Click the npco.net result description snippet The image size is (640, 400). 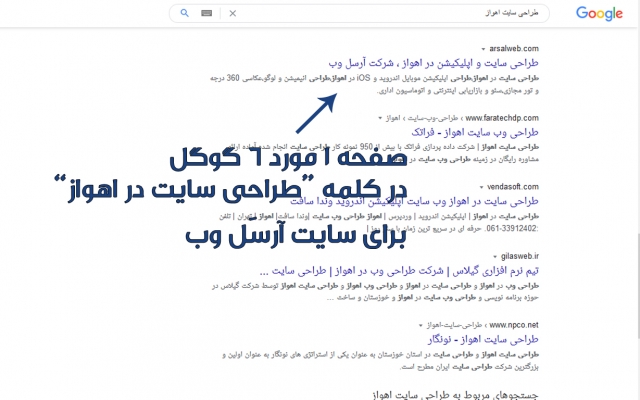coord(380,361)
